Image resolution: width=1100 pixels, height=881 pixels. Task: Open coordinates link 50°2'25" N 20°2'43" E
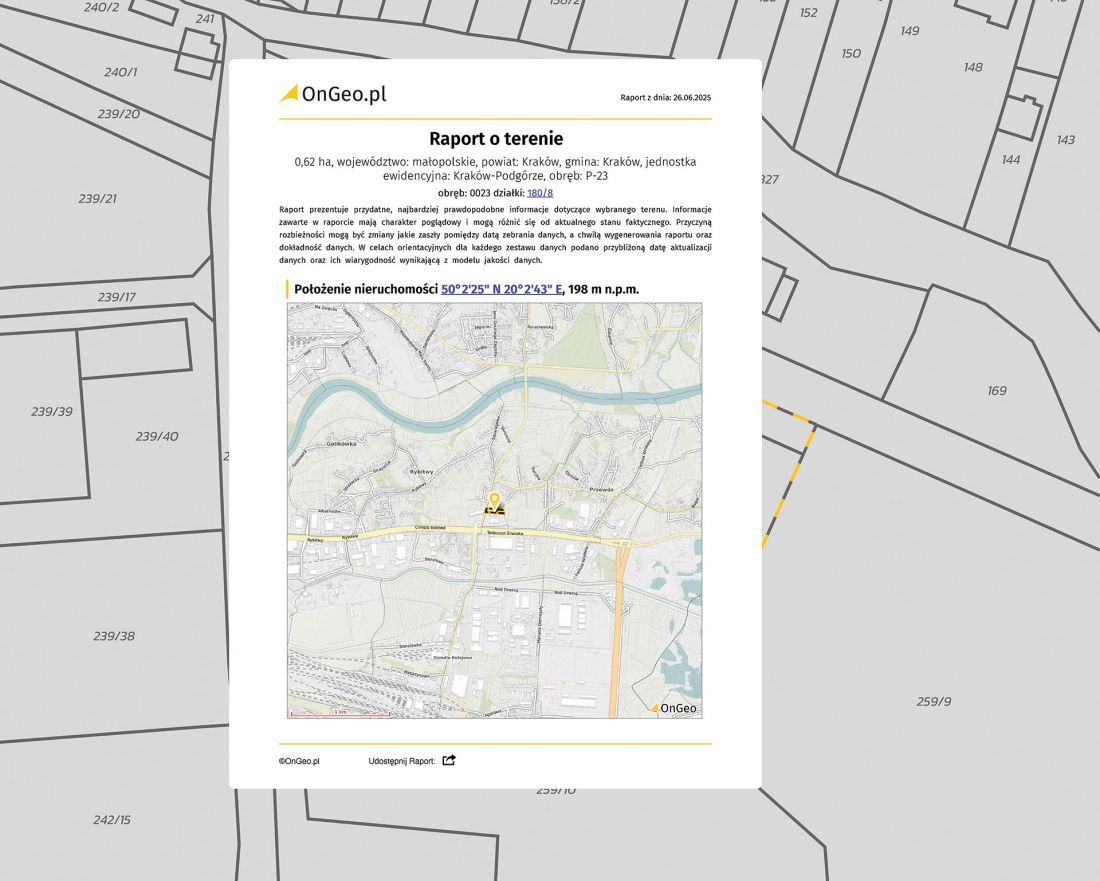click(502, 289)
